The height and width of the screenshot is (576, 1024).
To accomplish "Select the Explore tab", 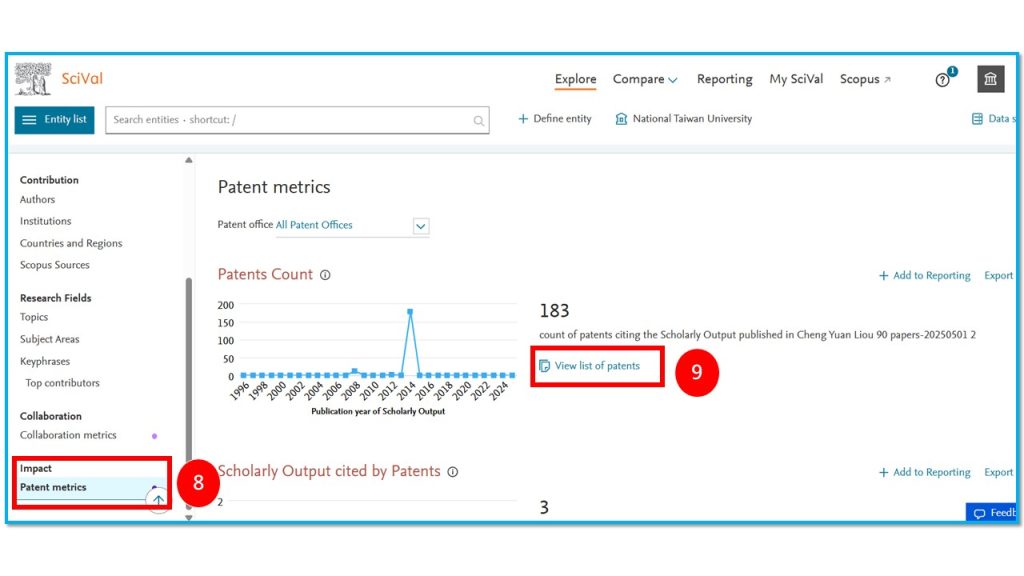I will pyautogui.click(x=575, y=79).
